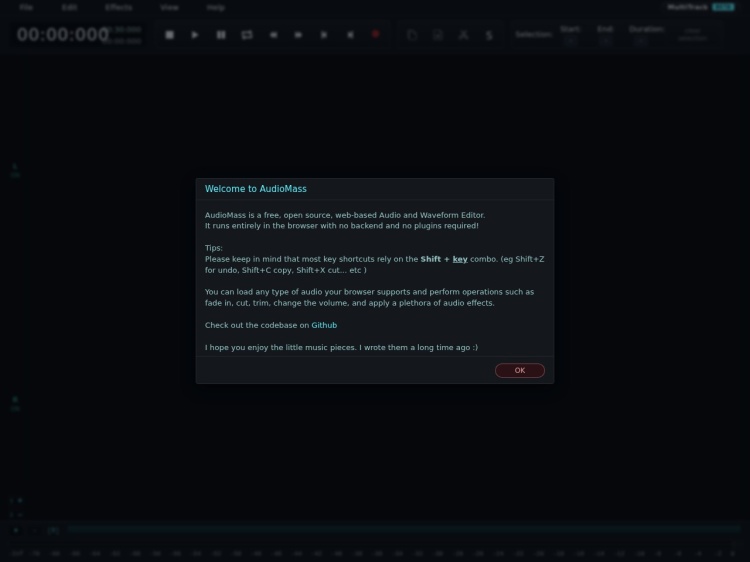Click the reset selection button
750x562 pixels.
[693, 34]
